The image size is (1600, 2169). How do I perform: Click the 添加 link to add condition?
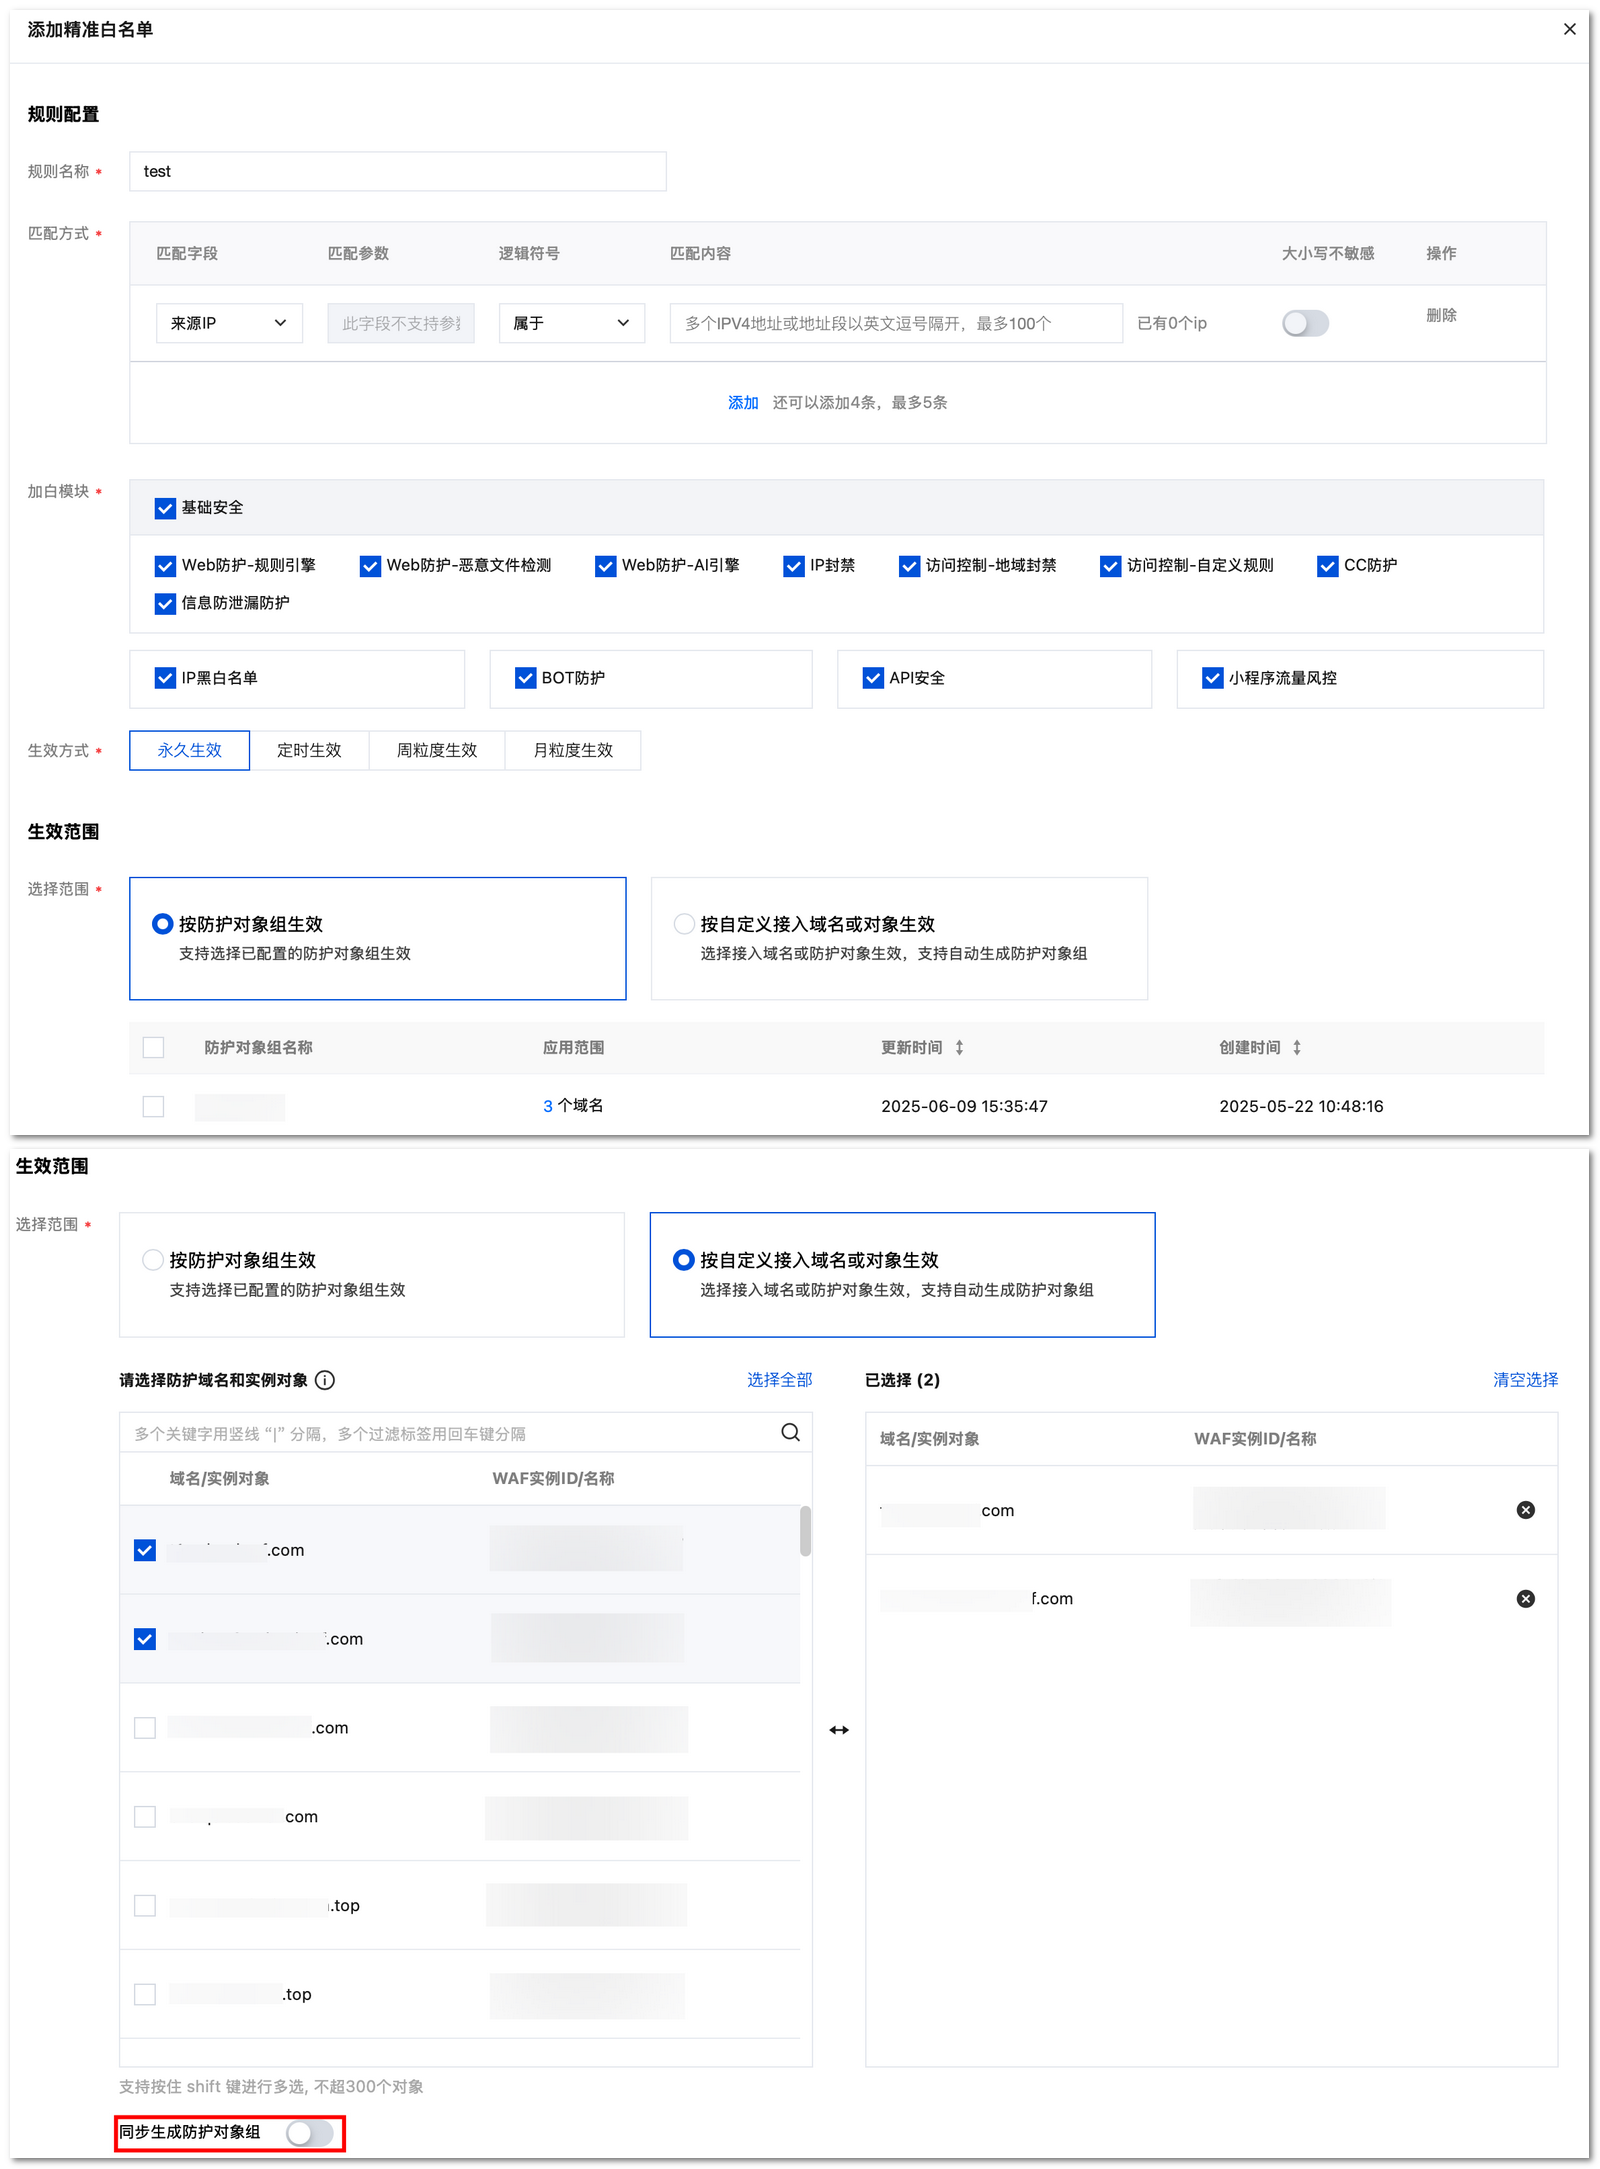pos(742,402)
